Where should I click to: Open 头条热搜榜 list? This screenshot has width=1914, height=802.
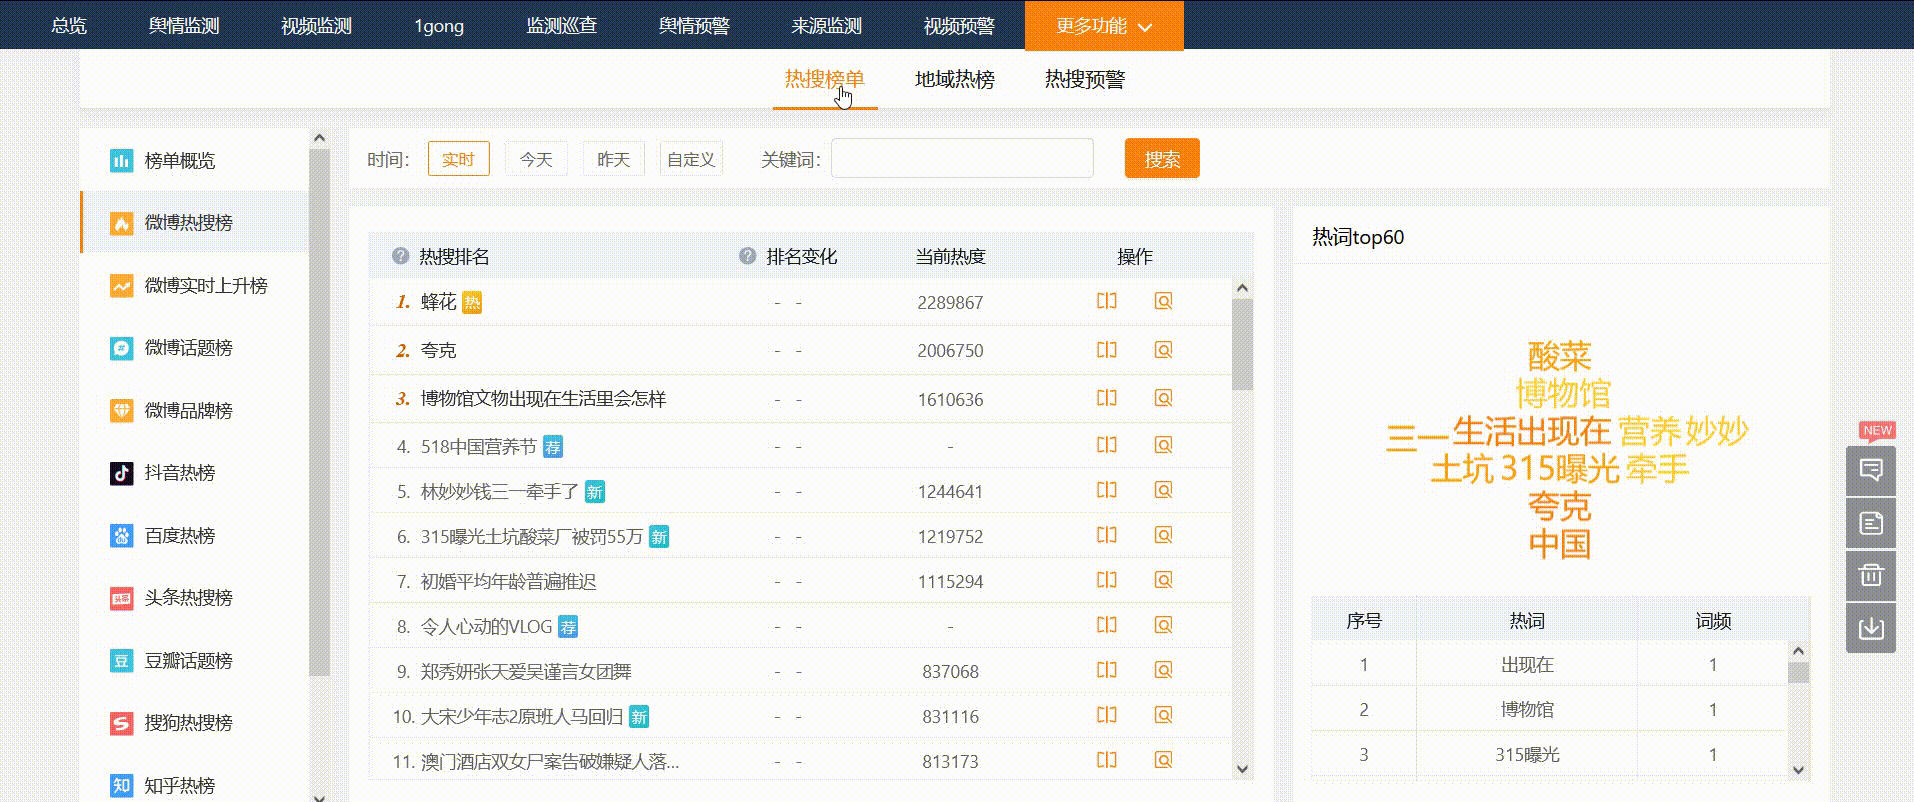[188, 598]
